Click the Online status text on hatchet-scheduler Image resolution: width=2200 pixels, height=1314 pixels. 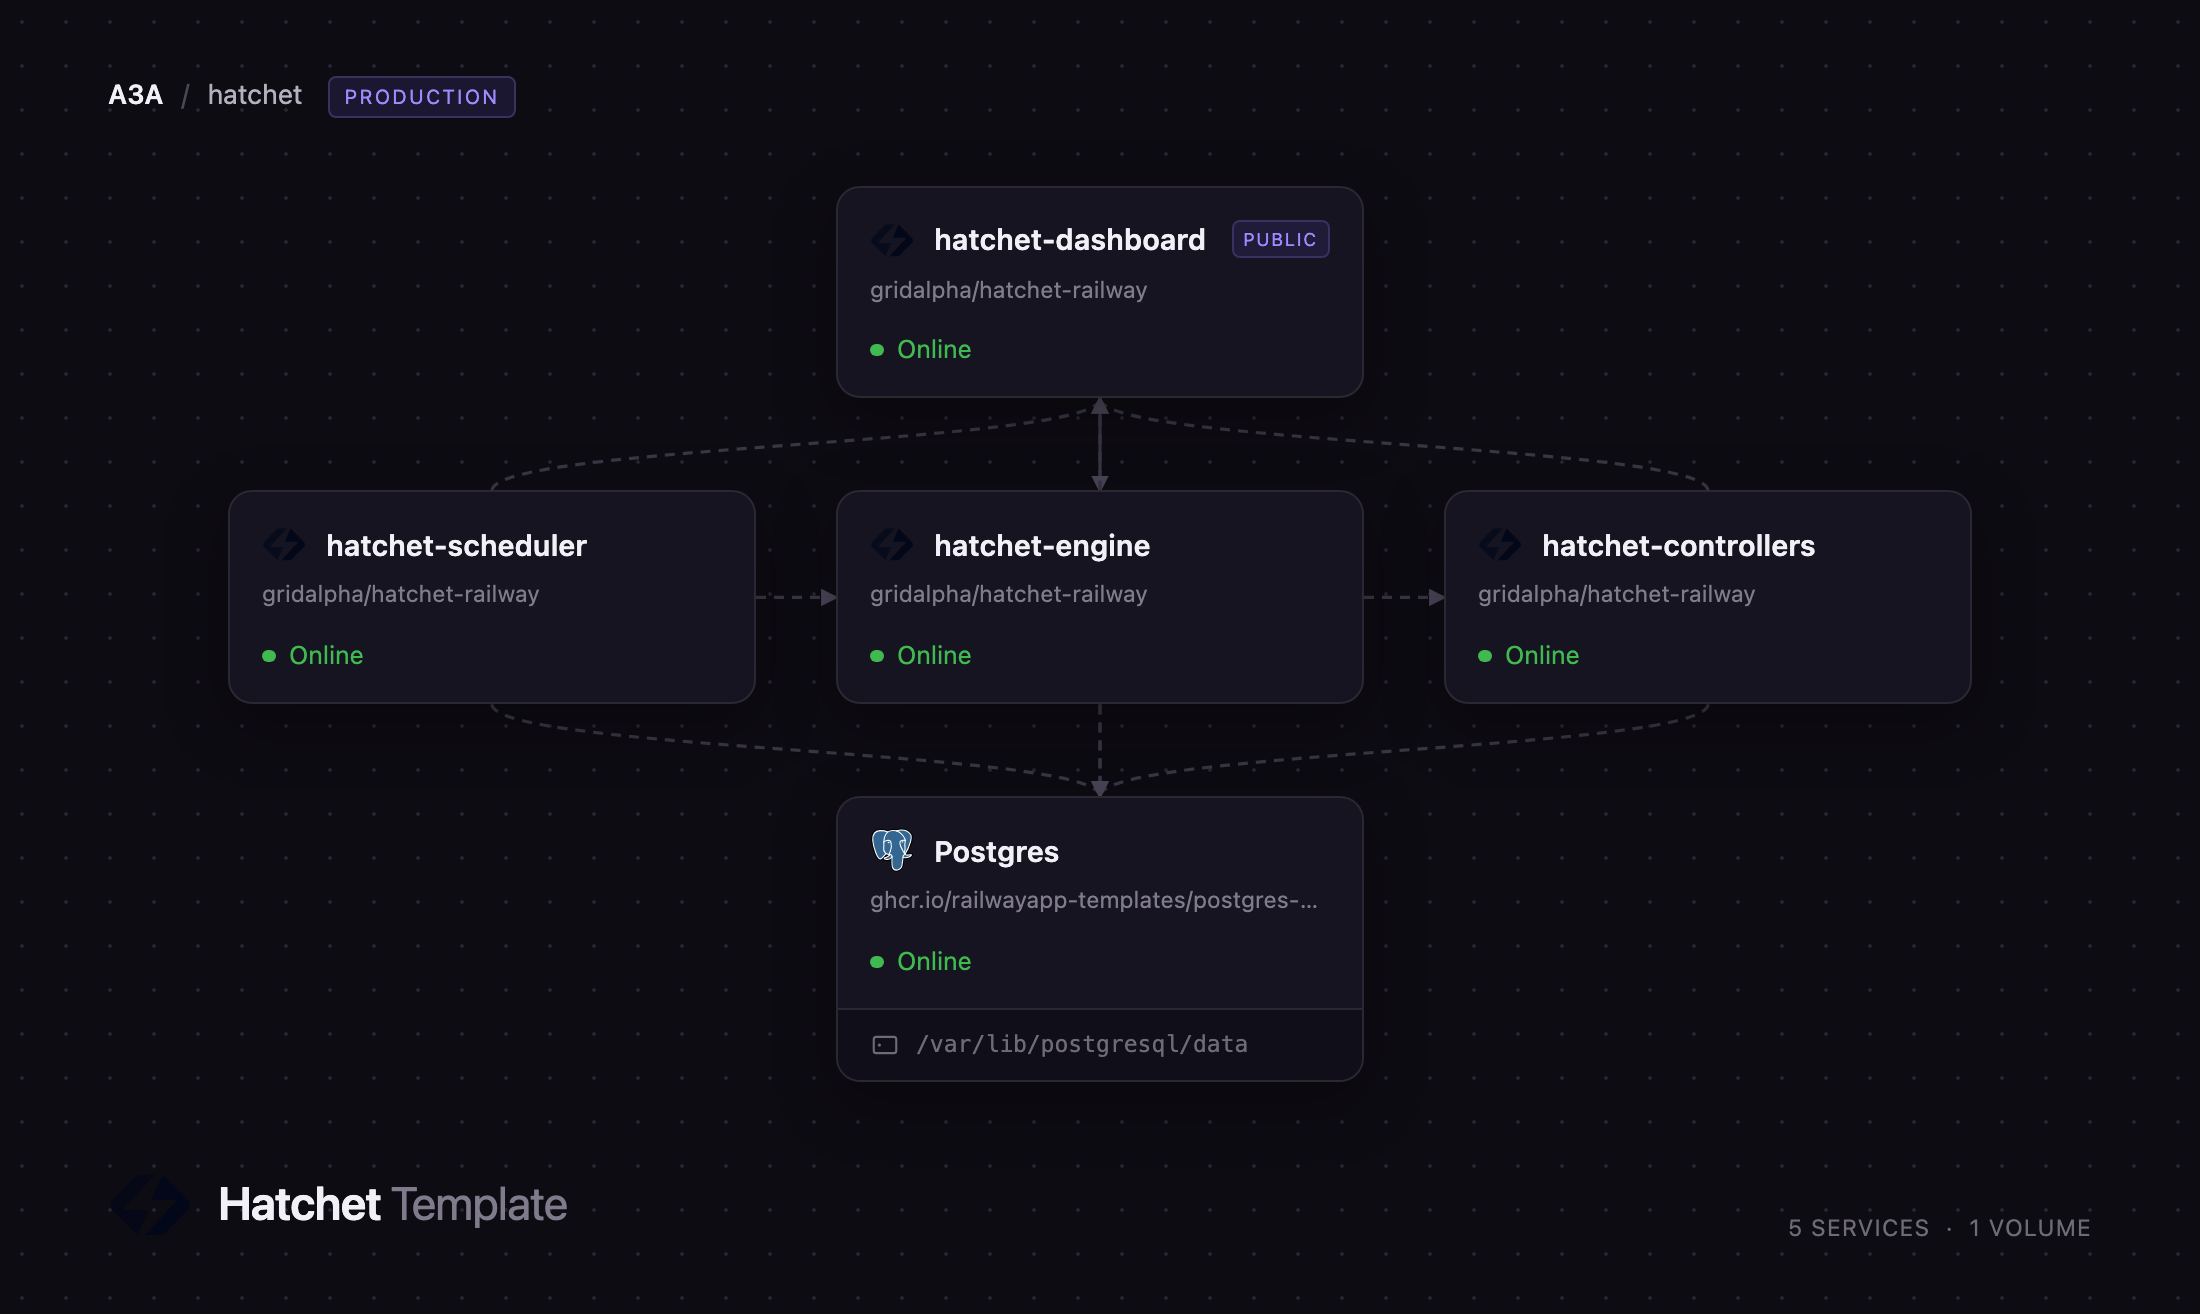[x=326, y=656]
